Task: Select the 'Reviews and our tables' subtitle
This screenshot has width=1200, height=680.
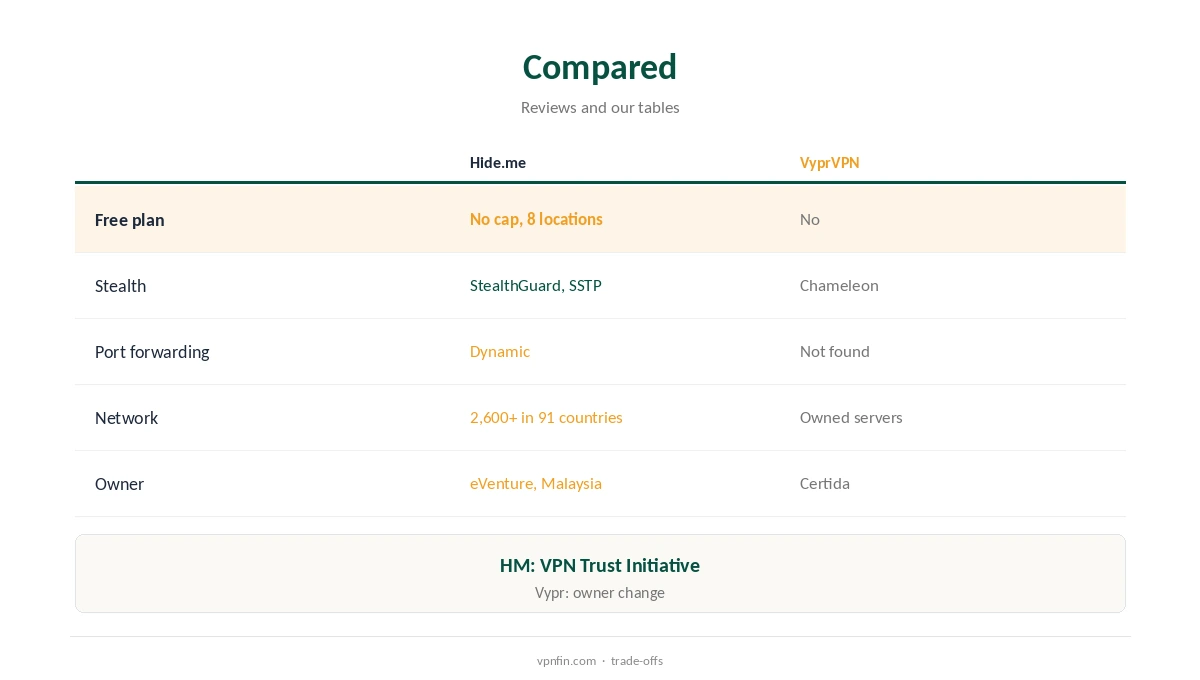Action: click(x=600, y=107)
